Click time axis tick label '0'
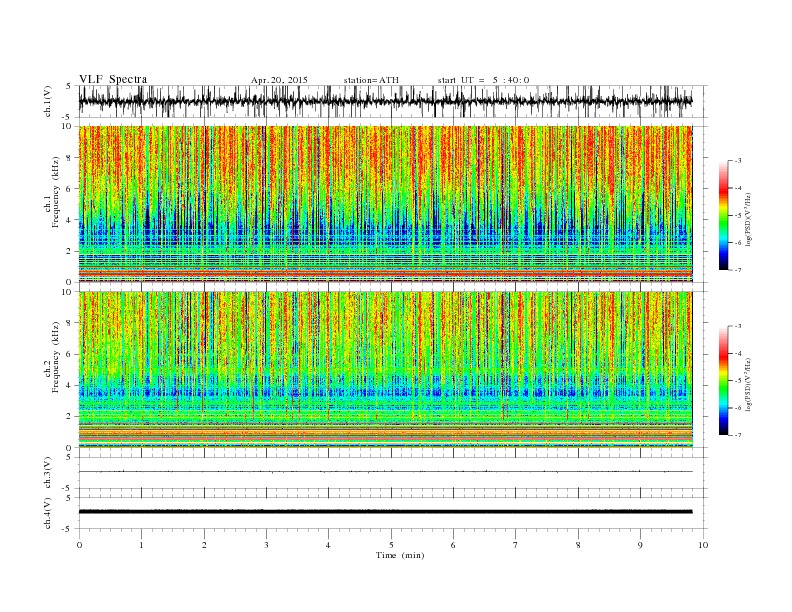 tap(79, 545)
